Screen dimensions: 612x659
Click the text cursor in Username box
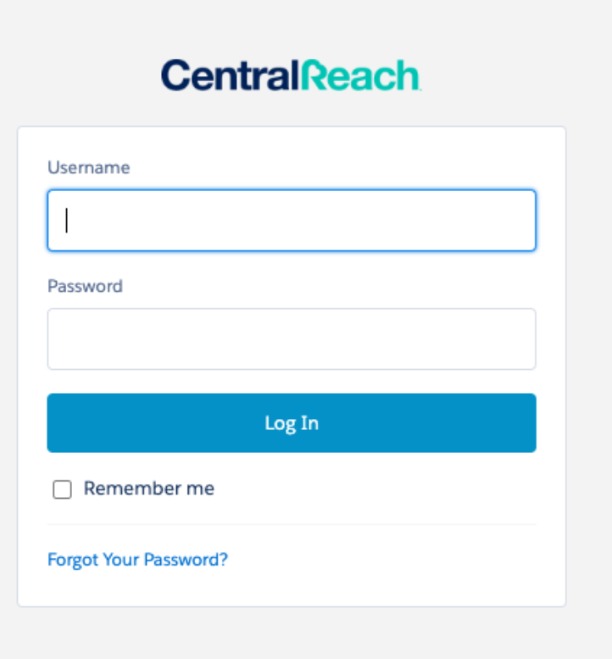point(67,220)
